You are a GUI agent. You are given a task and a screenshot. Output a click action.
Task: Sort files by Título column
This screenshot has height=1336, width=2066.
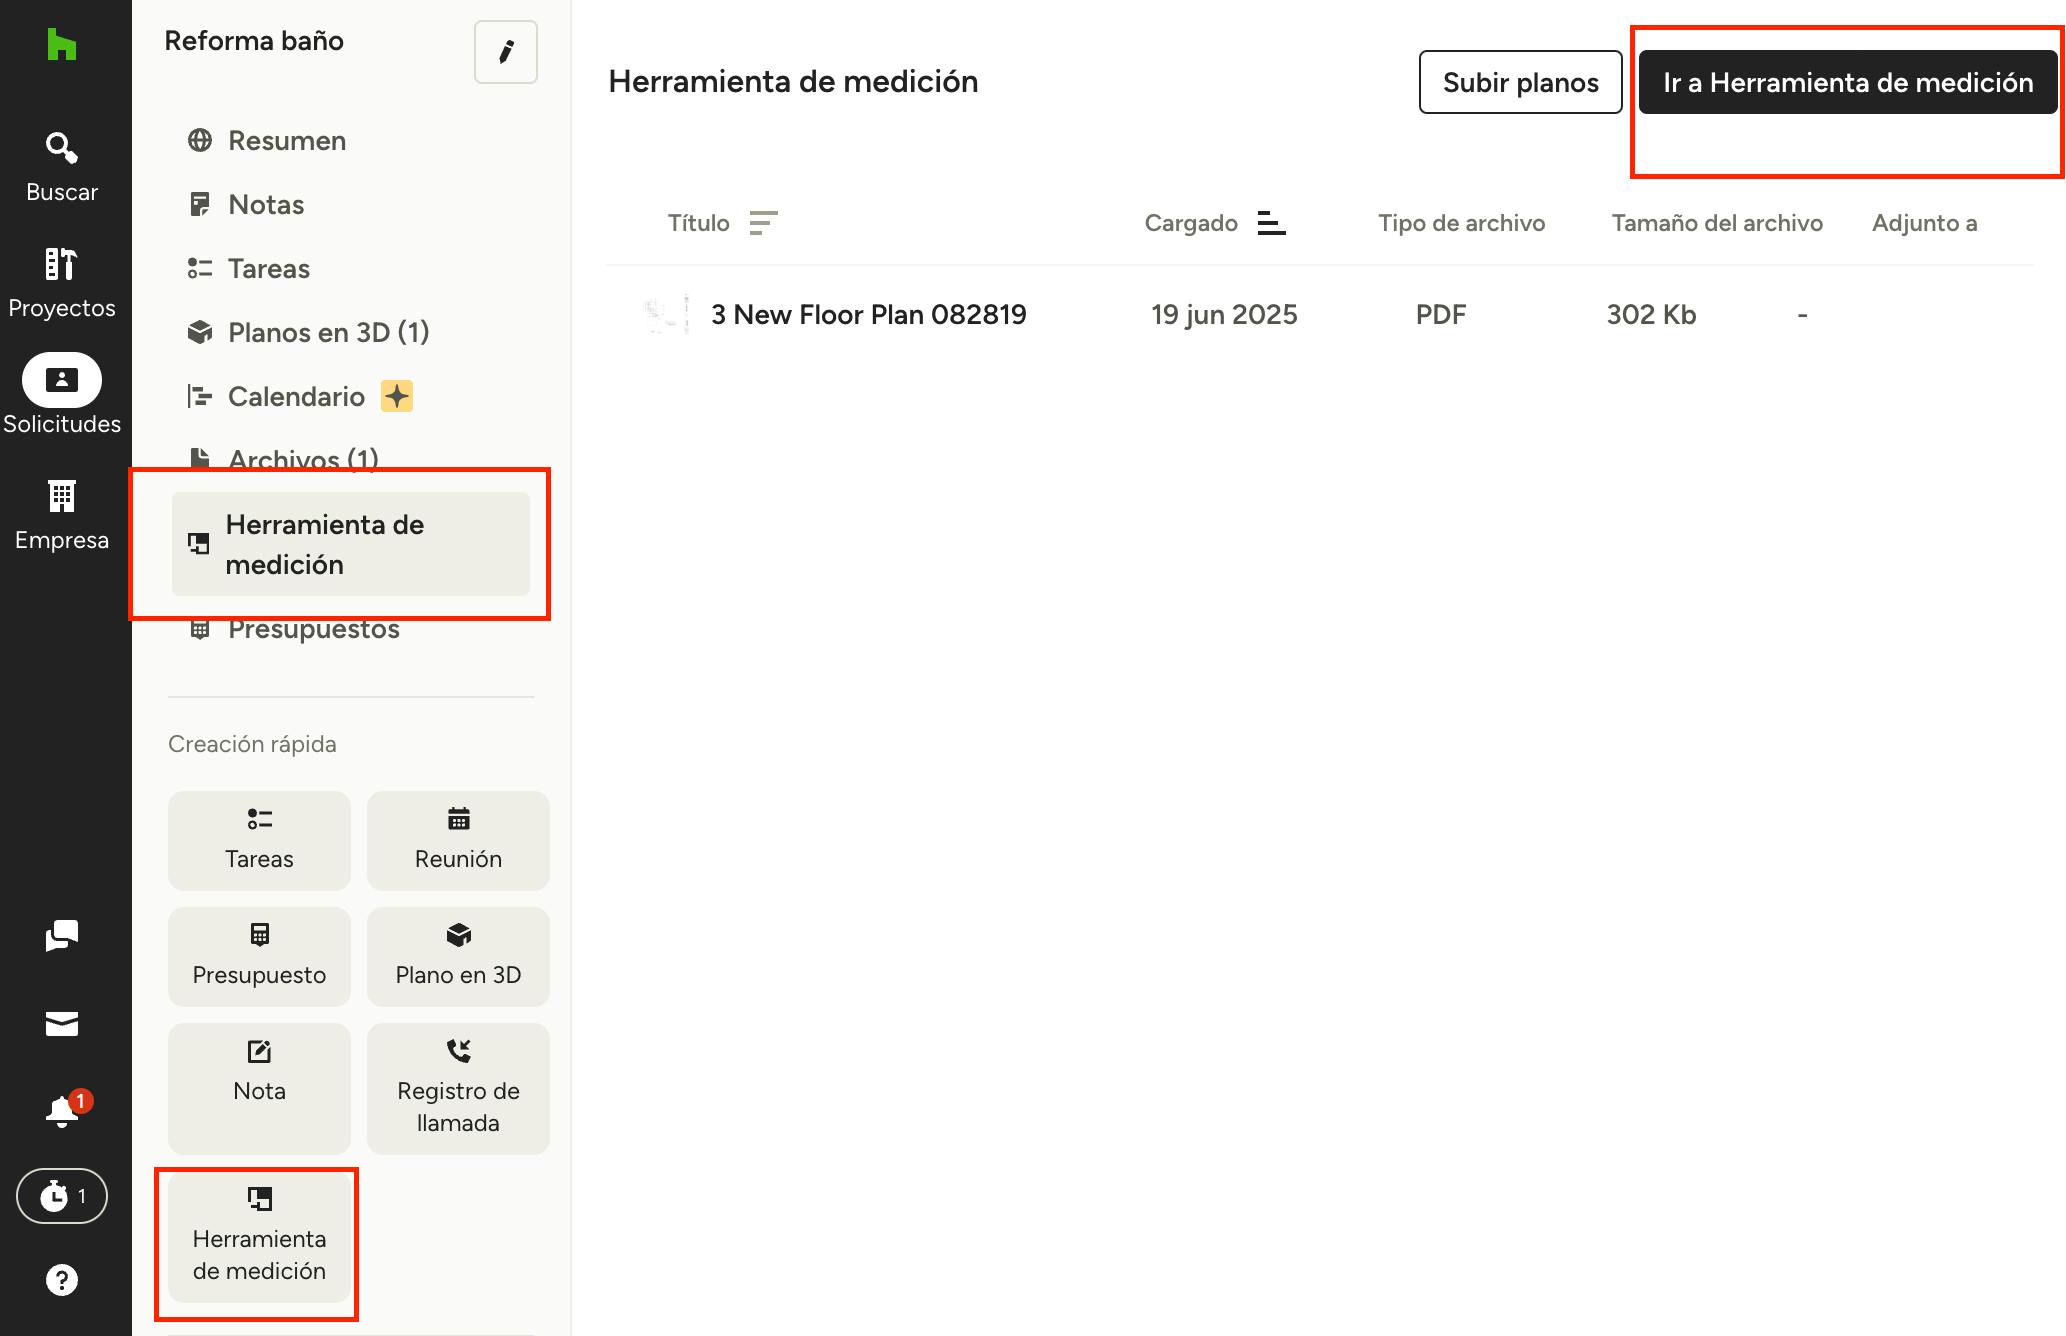click(x=763, y=223)
